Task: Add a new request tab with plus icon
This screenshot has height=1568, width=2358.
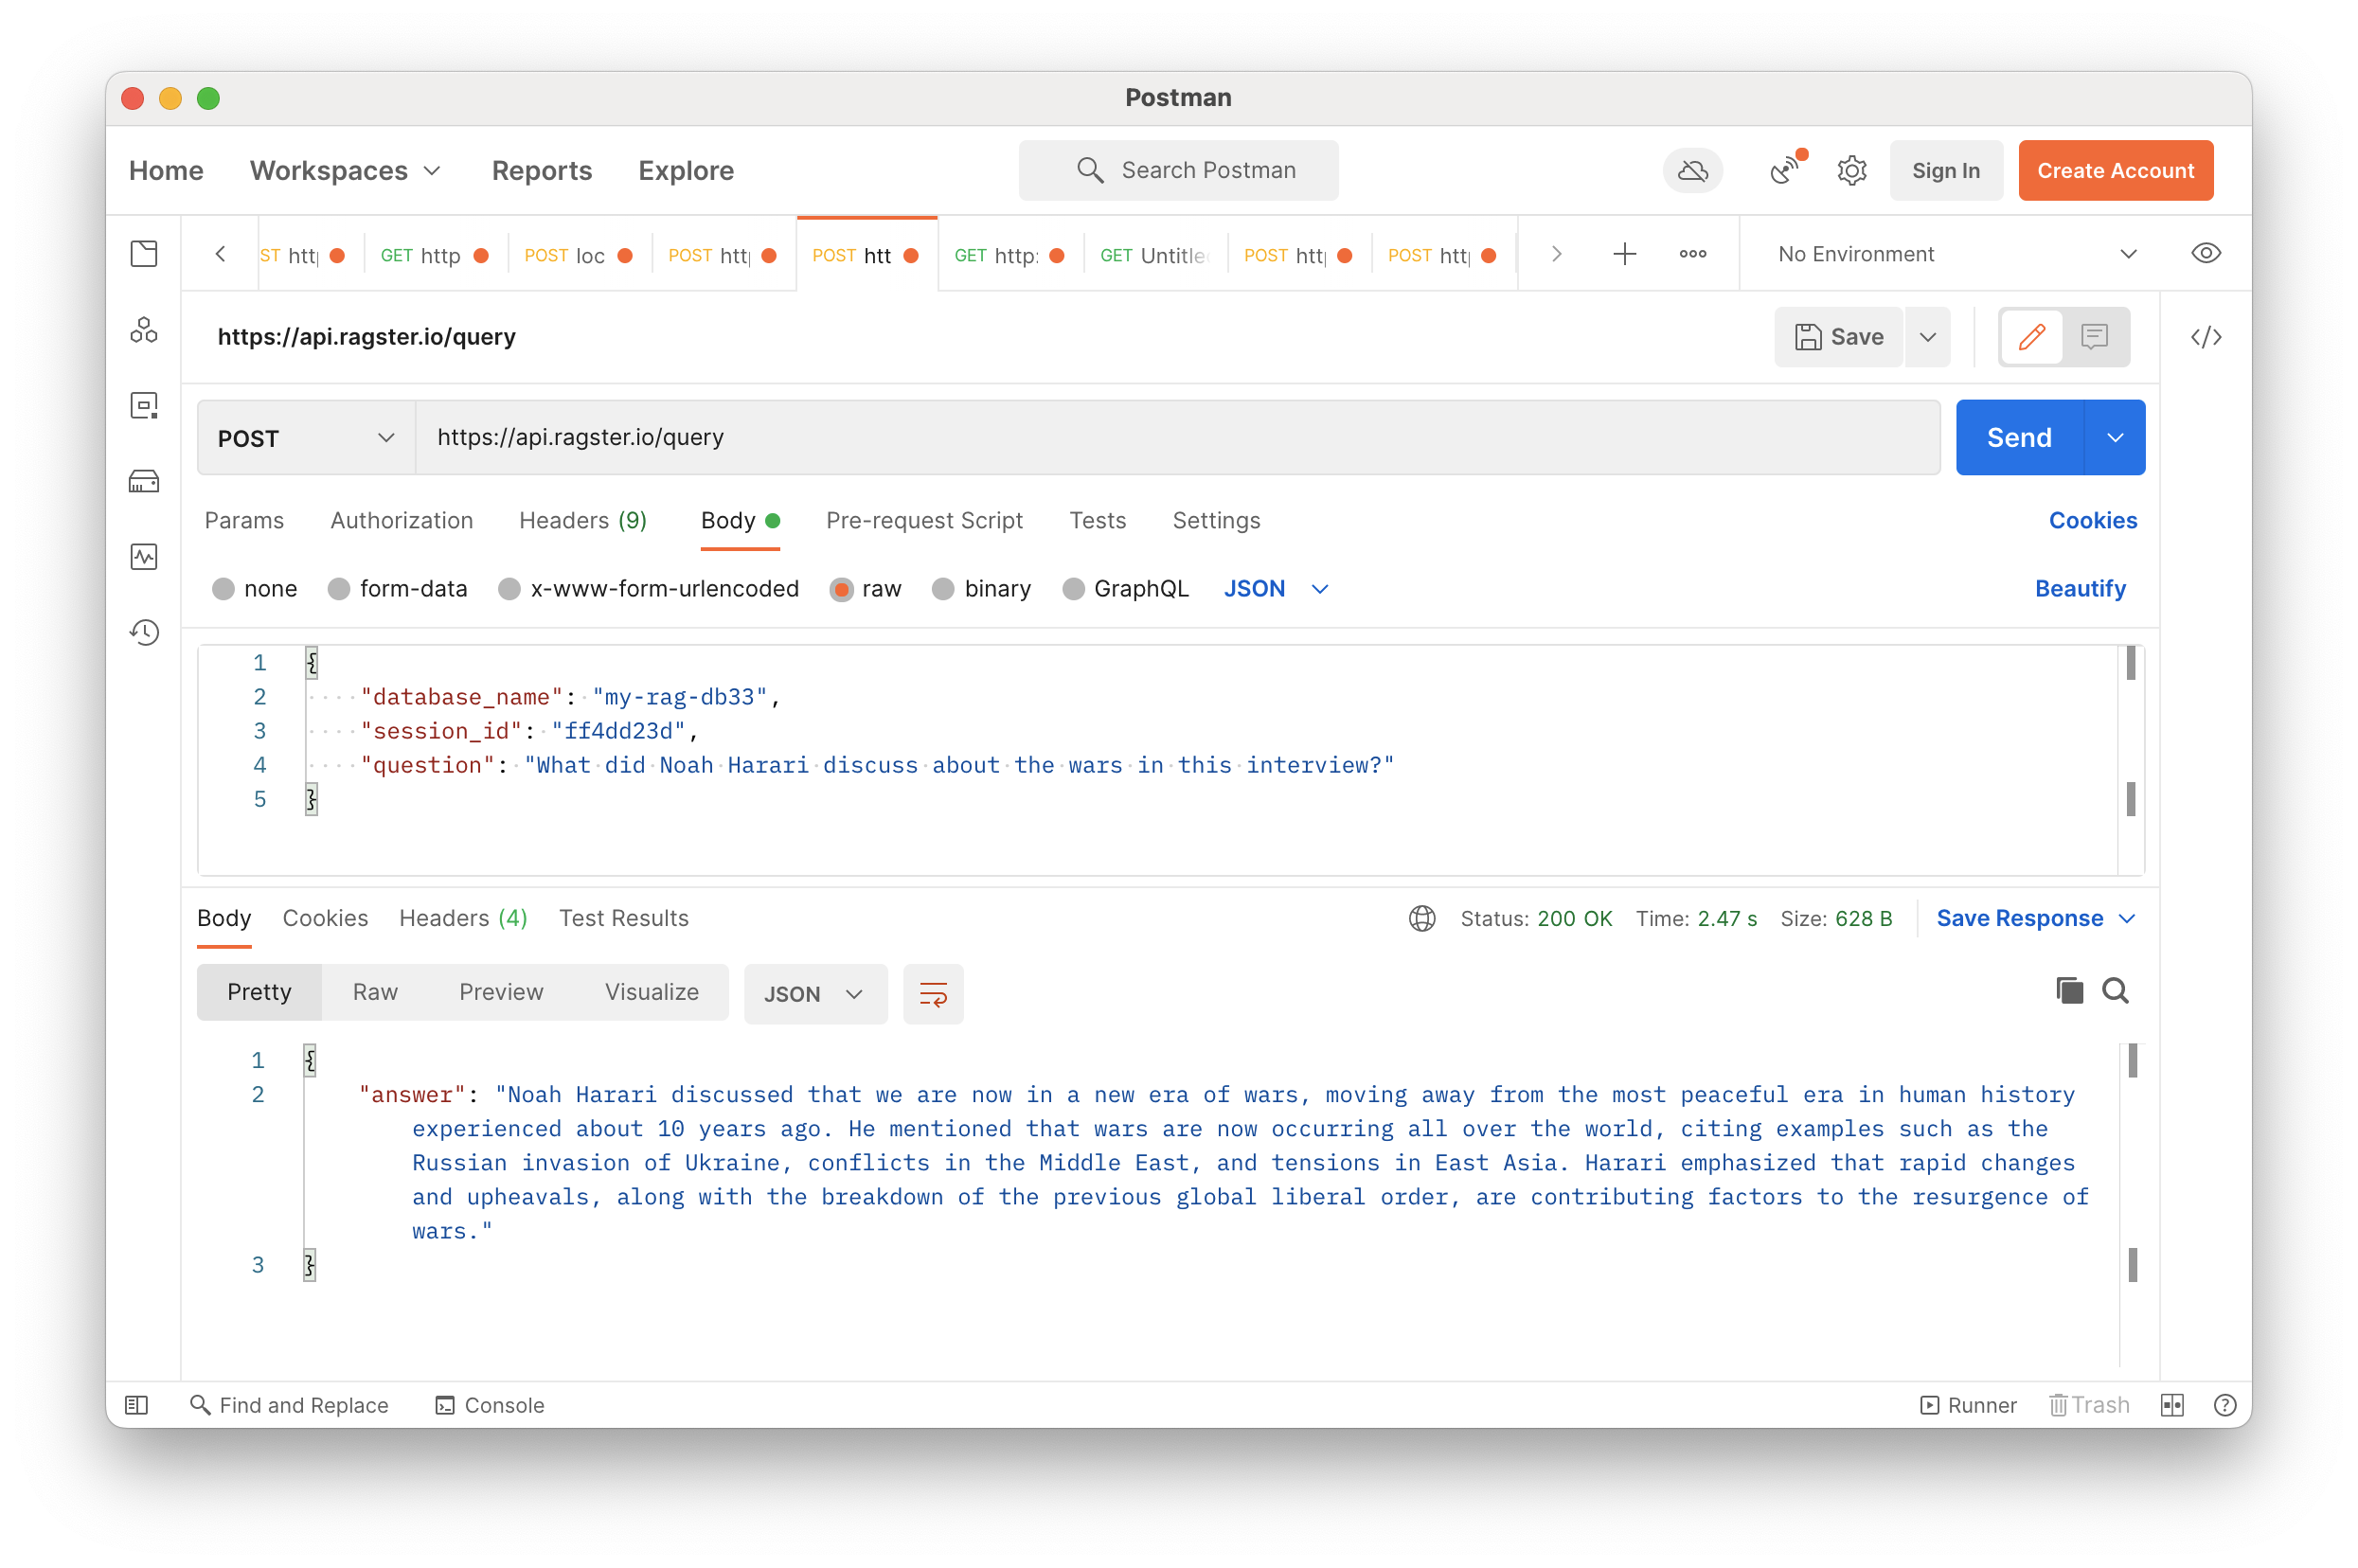Action: 1625,254
